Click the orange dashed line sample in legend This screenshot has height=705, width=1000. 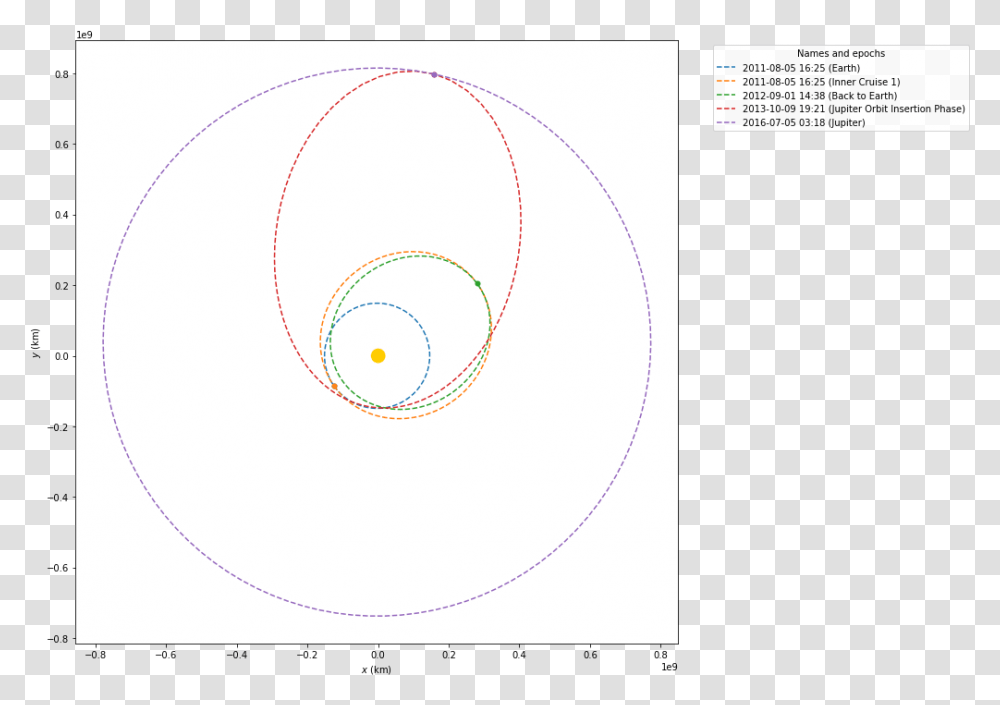point(726,82)
